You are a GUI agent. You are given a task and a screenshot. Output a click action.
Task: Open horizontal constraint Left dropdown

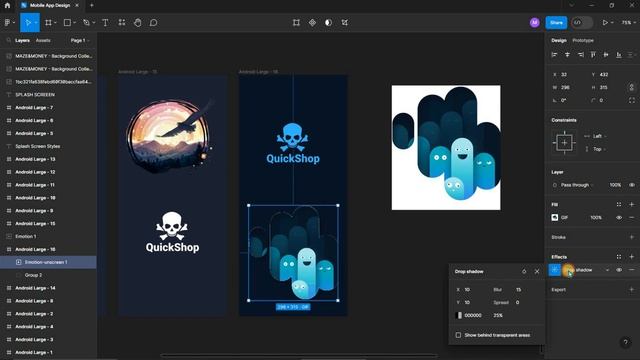click(x=599, y=136)
